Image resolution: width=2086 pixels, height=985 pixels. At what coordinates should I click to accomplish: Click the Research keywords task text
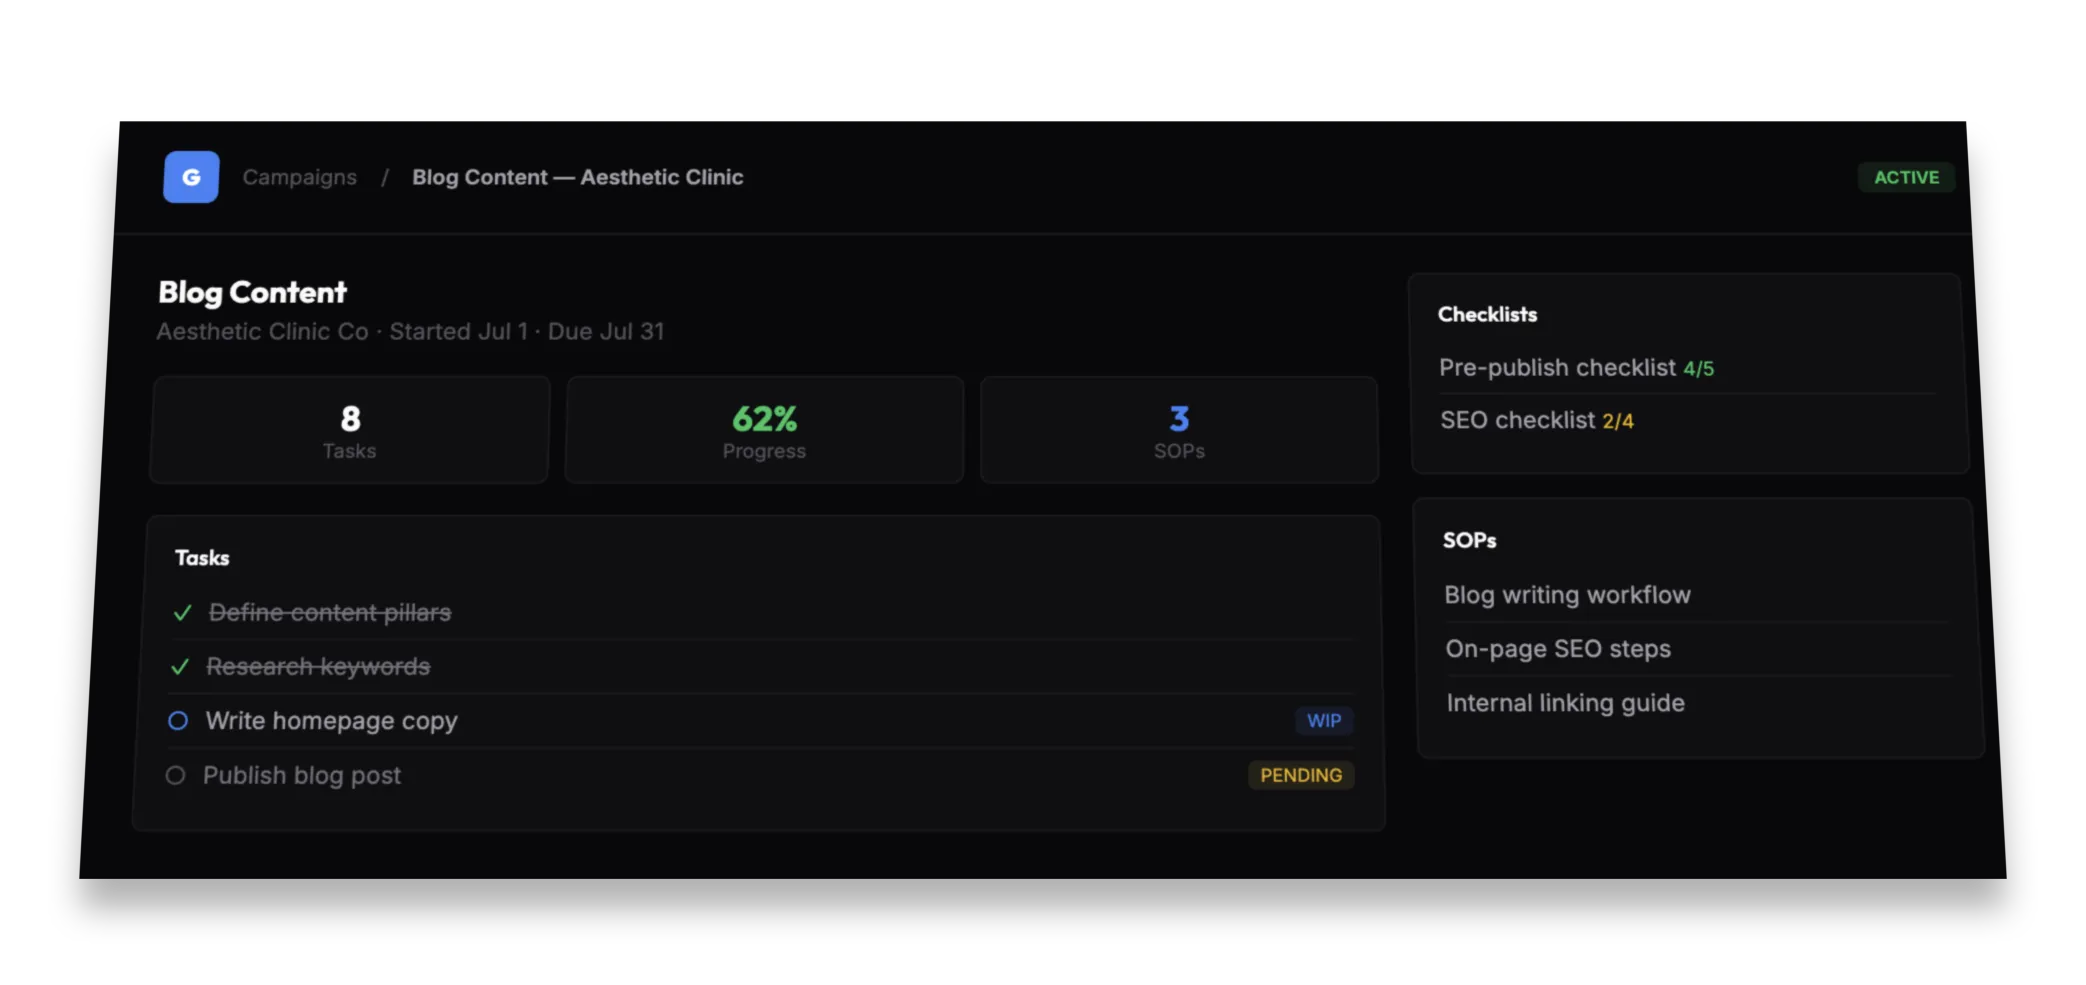pos(318,667)
